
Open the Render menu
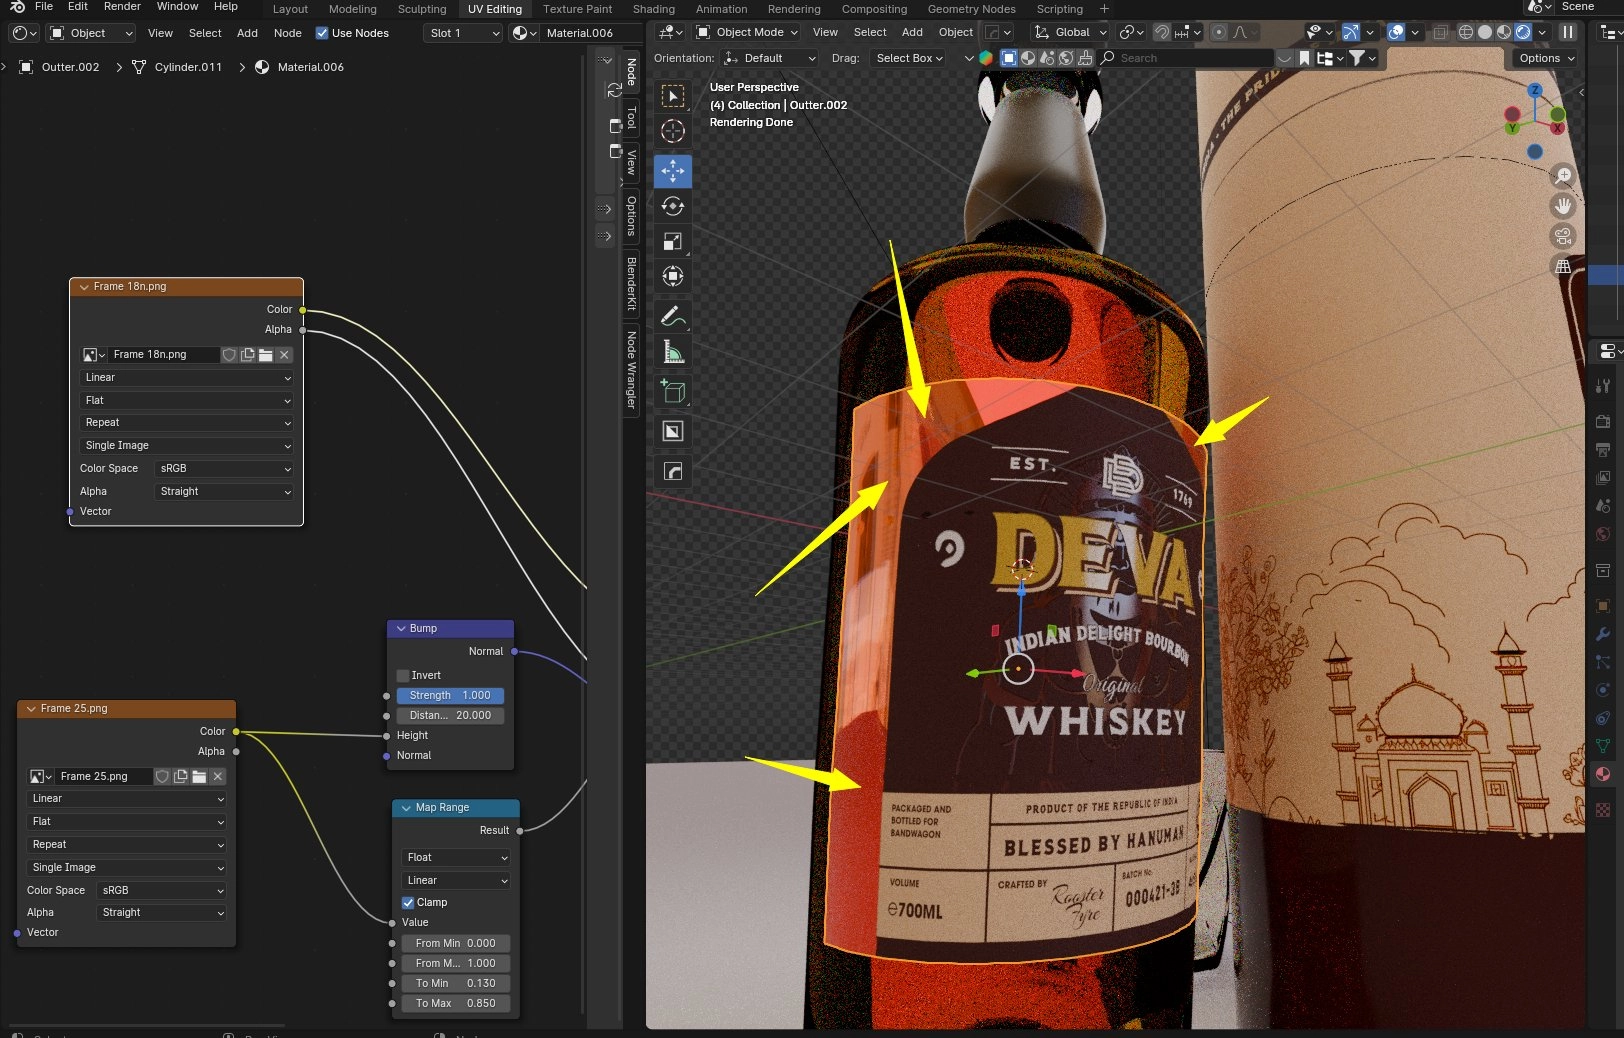point(122,7)
